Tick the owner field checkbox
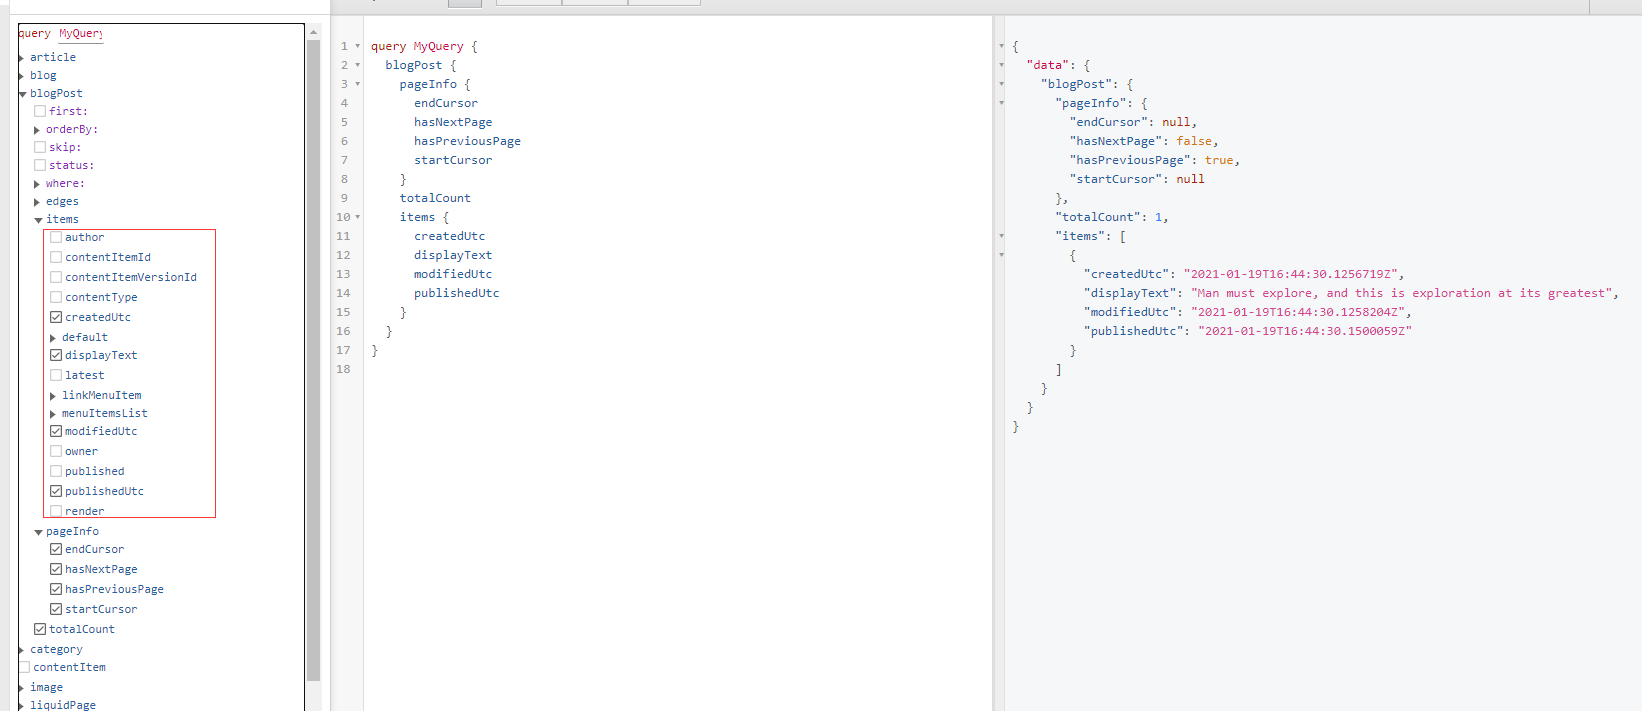The image size is (1642, 711). tap(56, 451)
